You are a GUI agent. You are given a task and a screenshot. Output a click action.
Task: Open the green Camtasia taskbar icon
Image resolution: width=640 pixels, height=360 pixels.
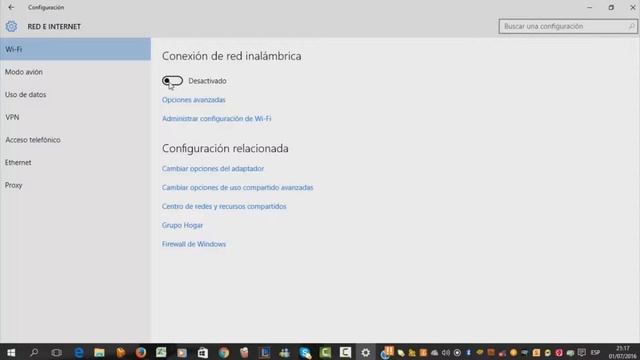[325, 352]
